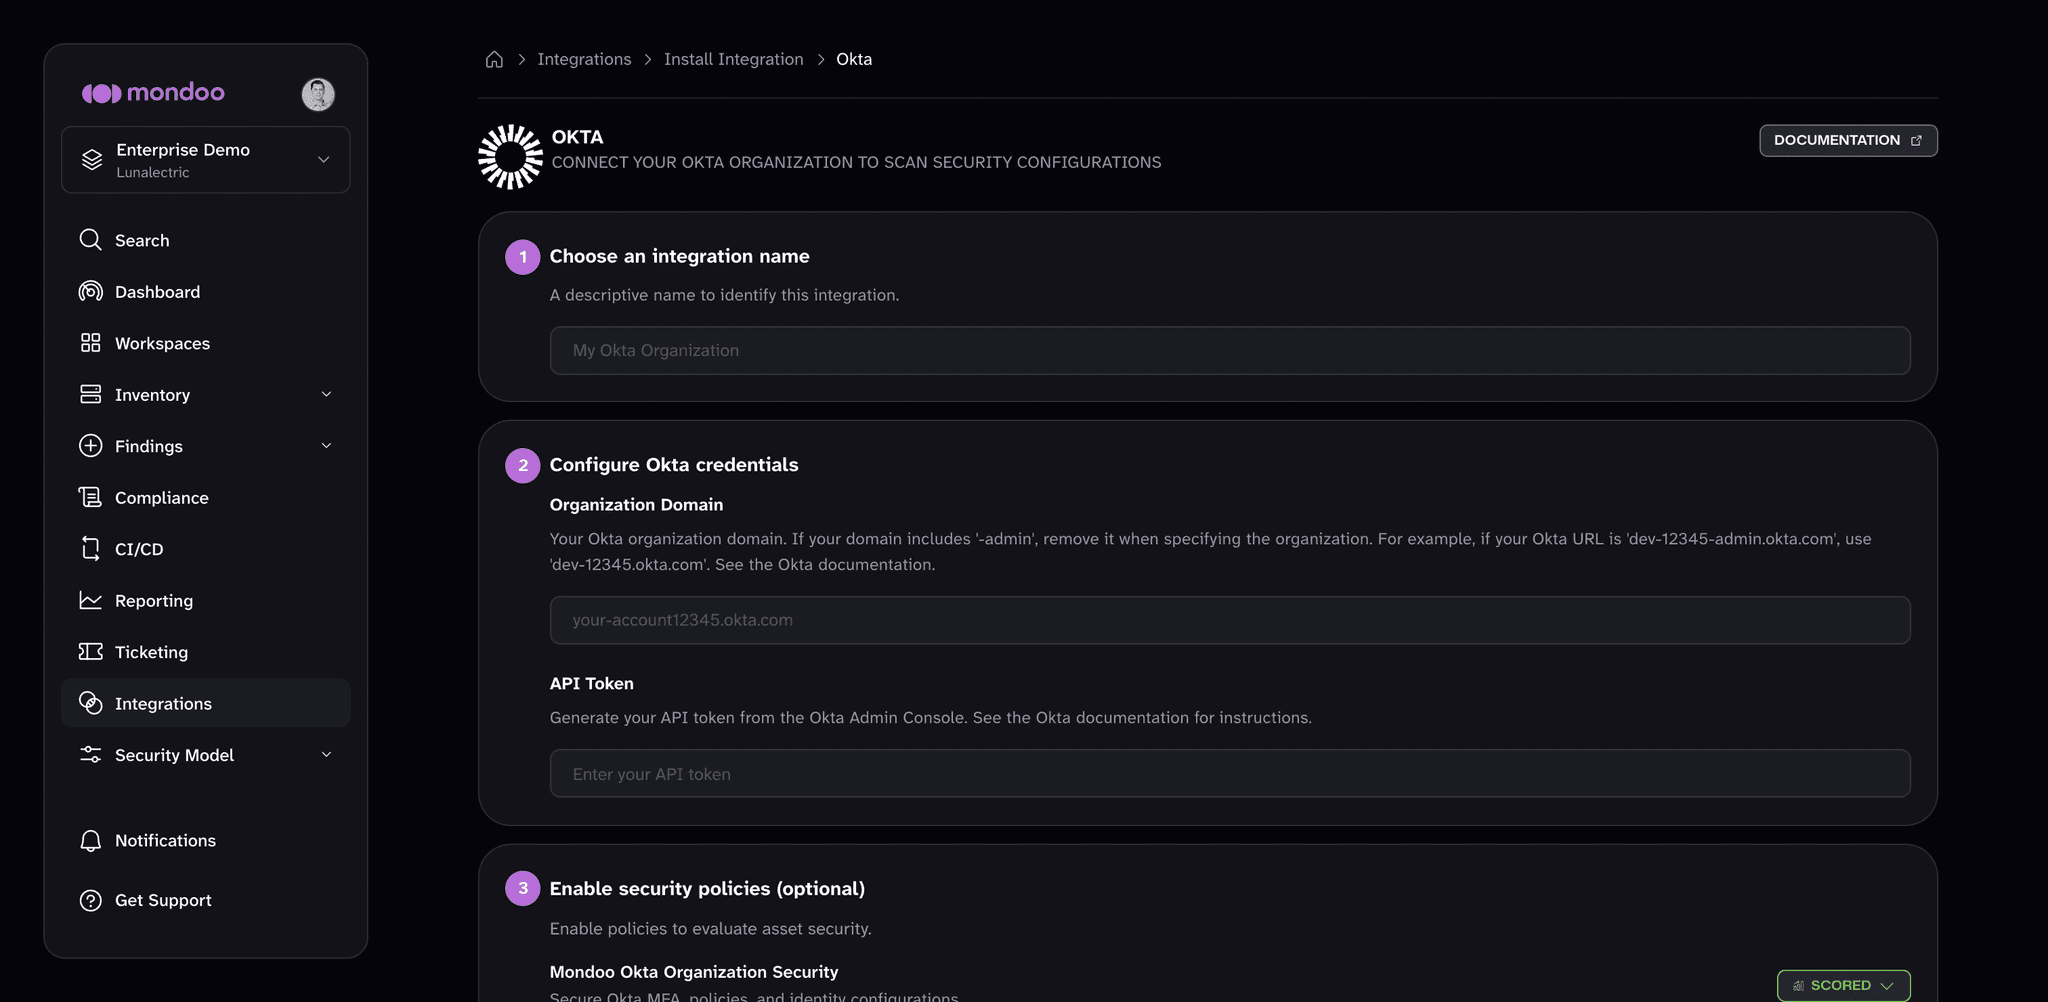Click the Integrations icon in sidebar
The width and height of the screenshot is (2048, 1002).
click(91, 703)
